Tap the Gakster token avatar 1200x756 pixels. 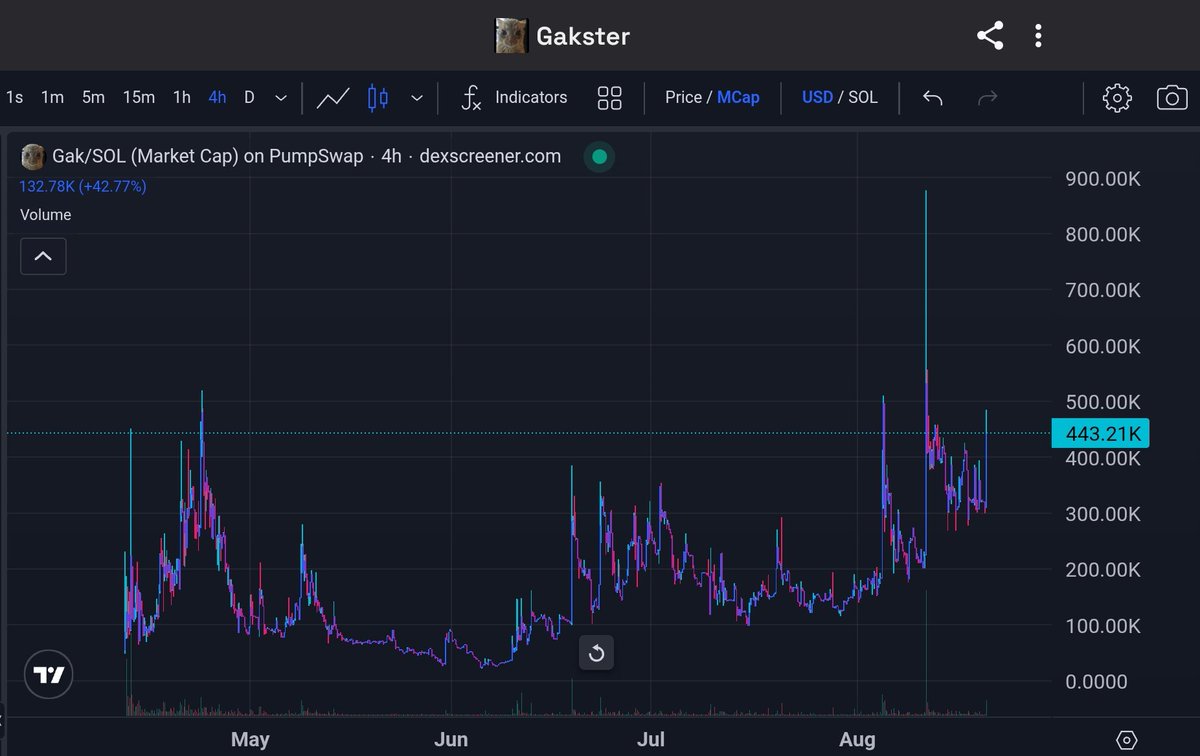click(x=511, y=37)
